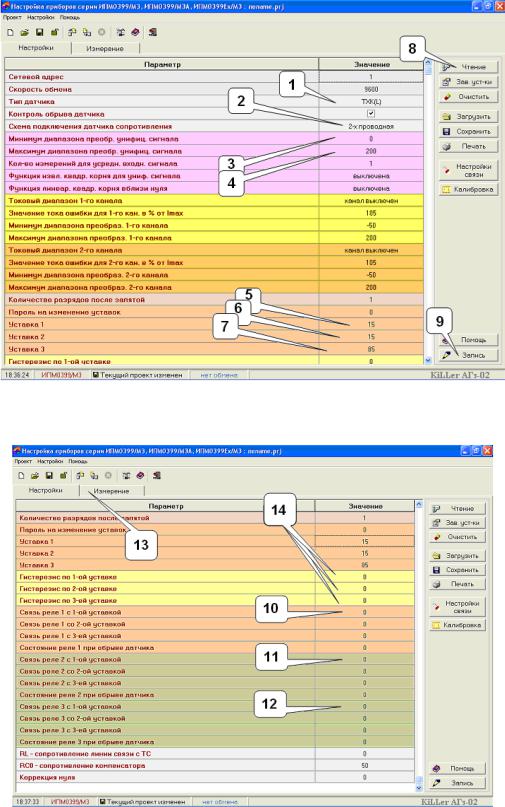The width and height of the screenshot is (505, 807).
Task: Click the Очистить button in the bottom window
Action: [x=458, y=537]
